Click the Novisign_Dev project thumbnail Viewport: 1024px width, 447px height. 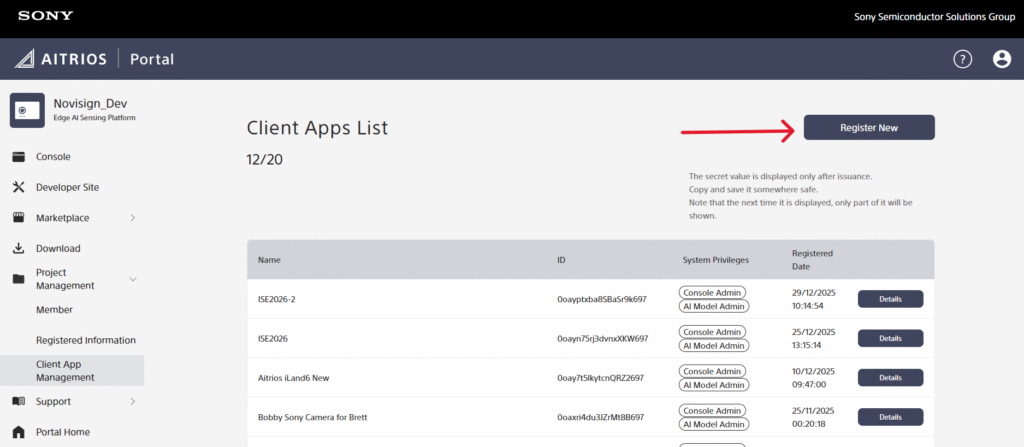click(x=27, y=110)
